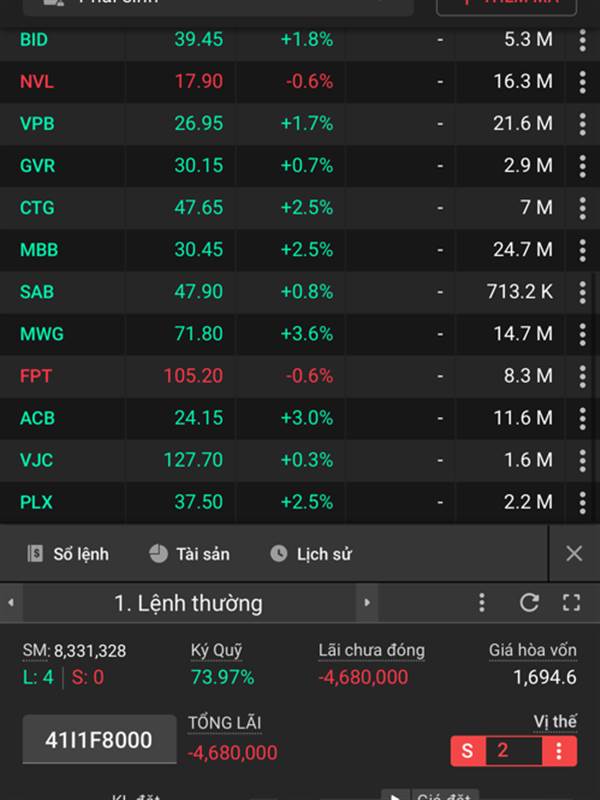
Task: Click the MWG change +3.6%
Action: point(307,334)
